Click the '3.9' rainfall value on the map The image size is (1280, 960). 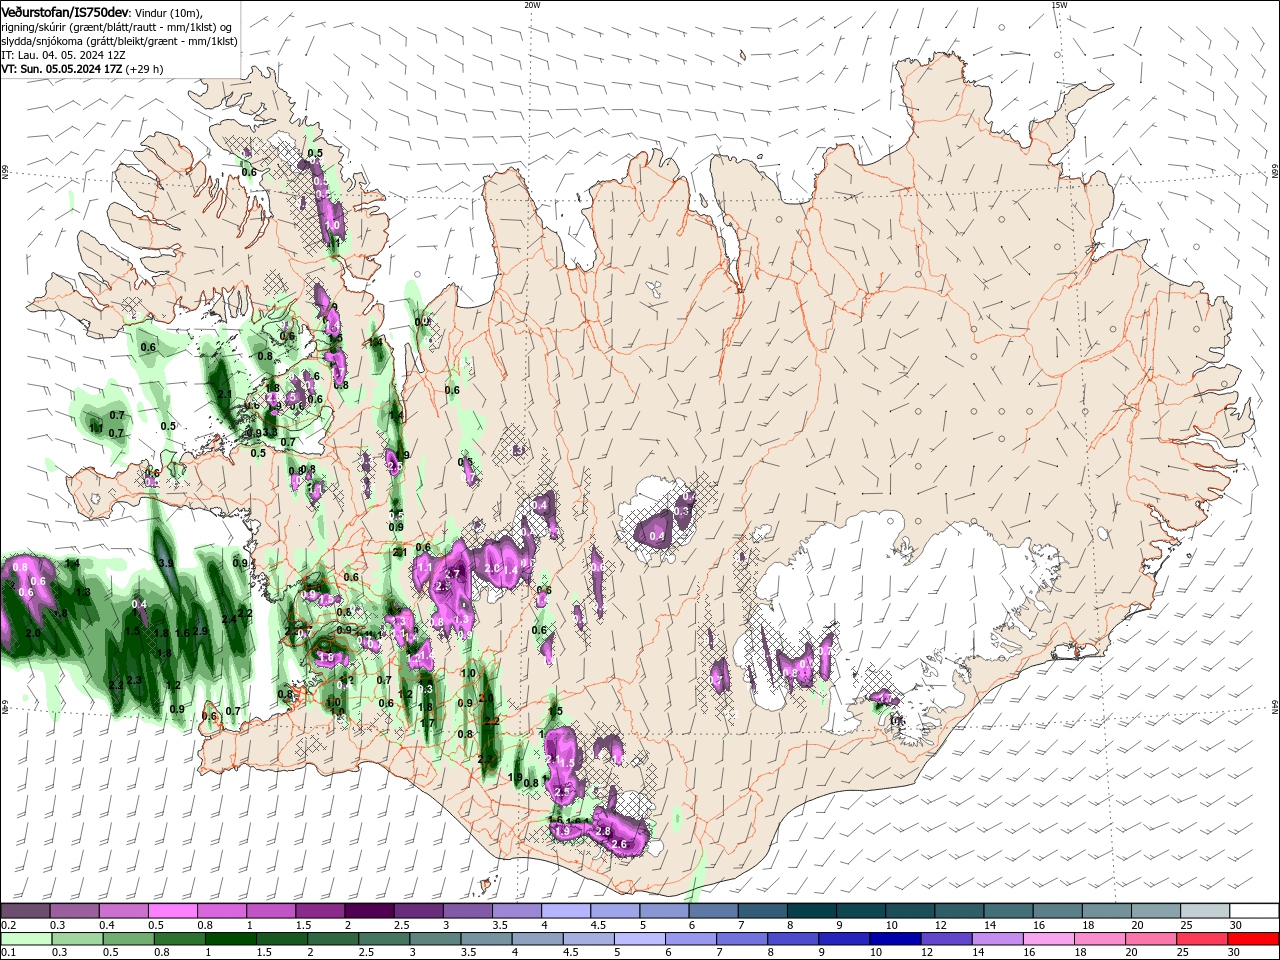(166, 564)
